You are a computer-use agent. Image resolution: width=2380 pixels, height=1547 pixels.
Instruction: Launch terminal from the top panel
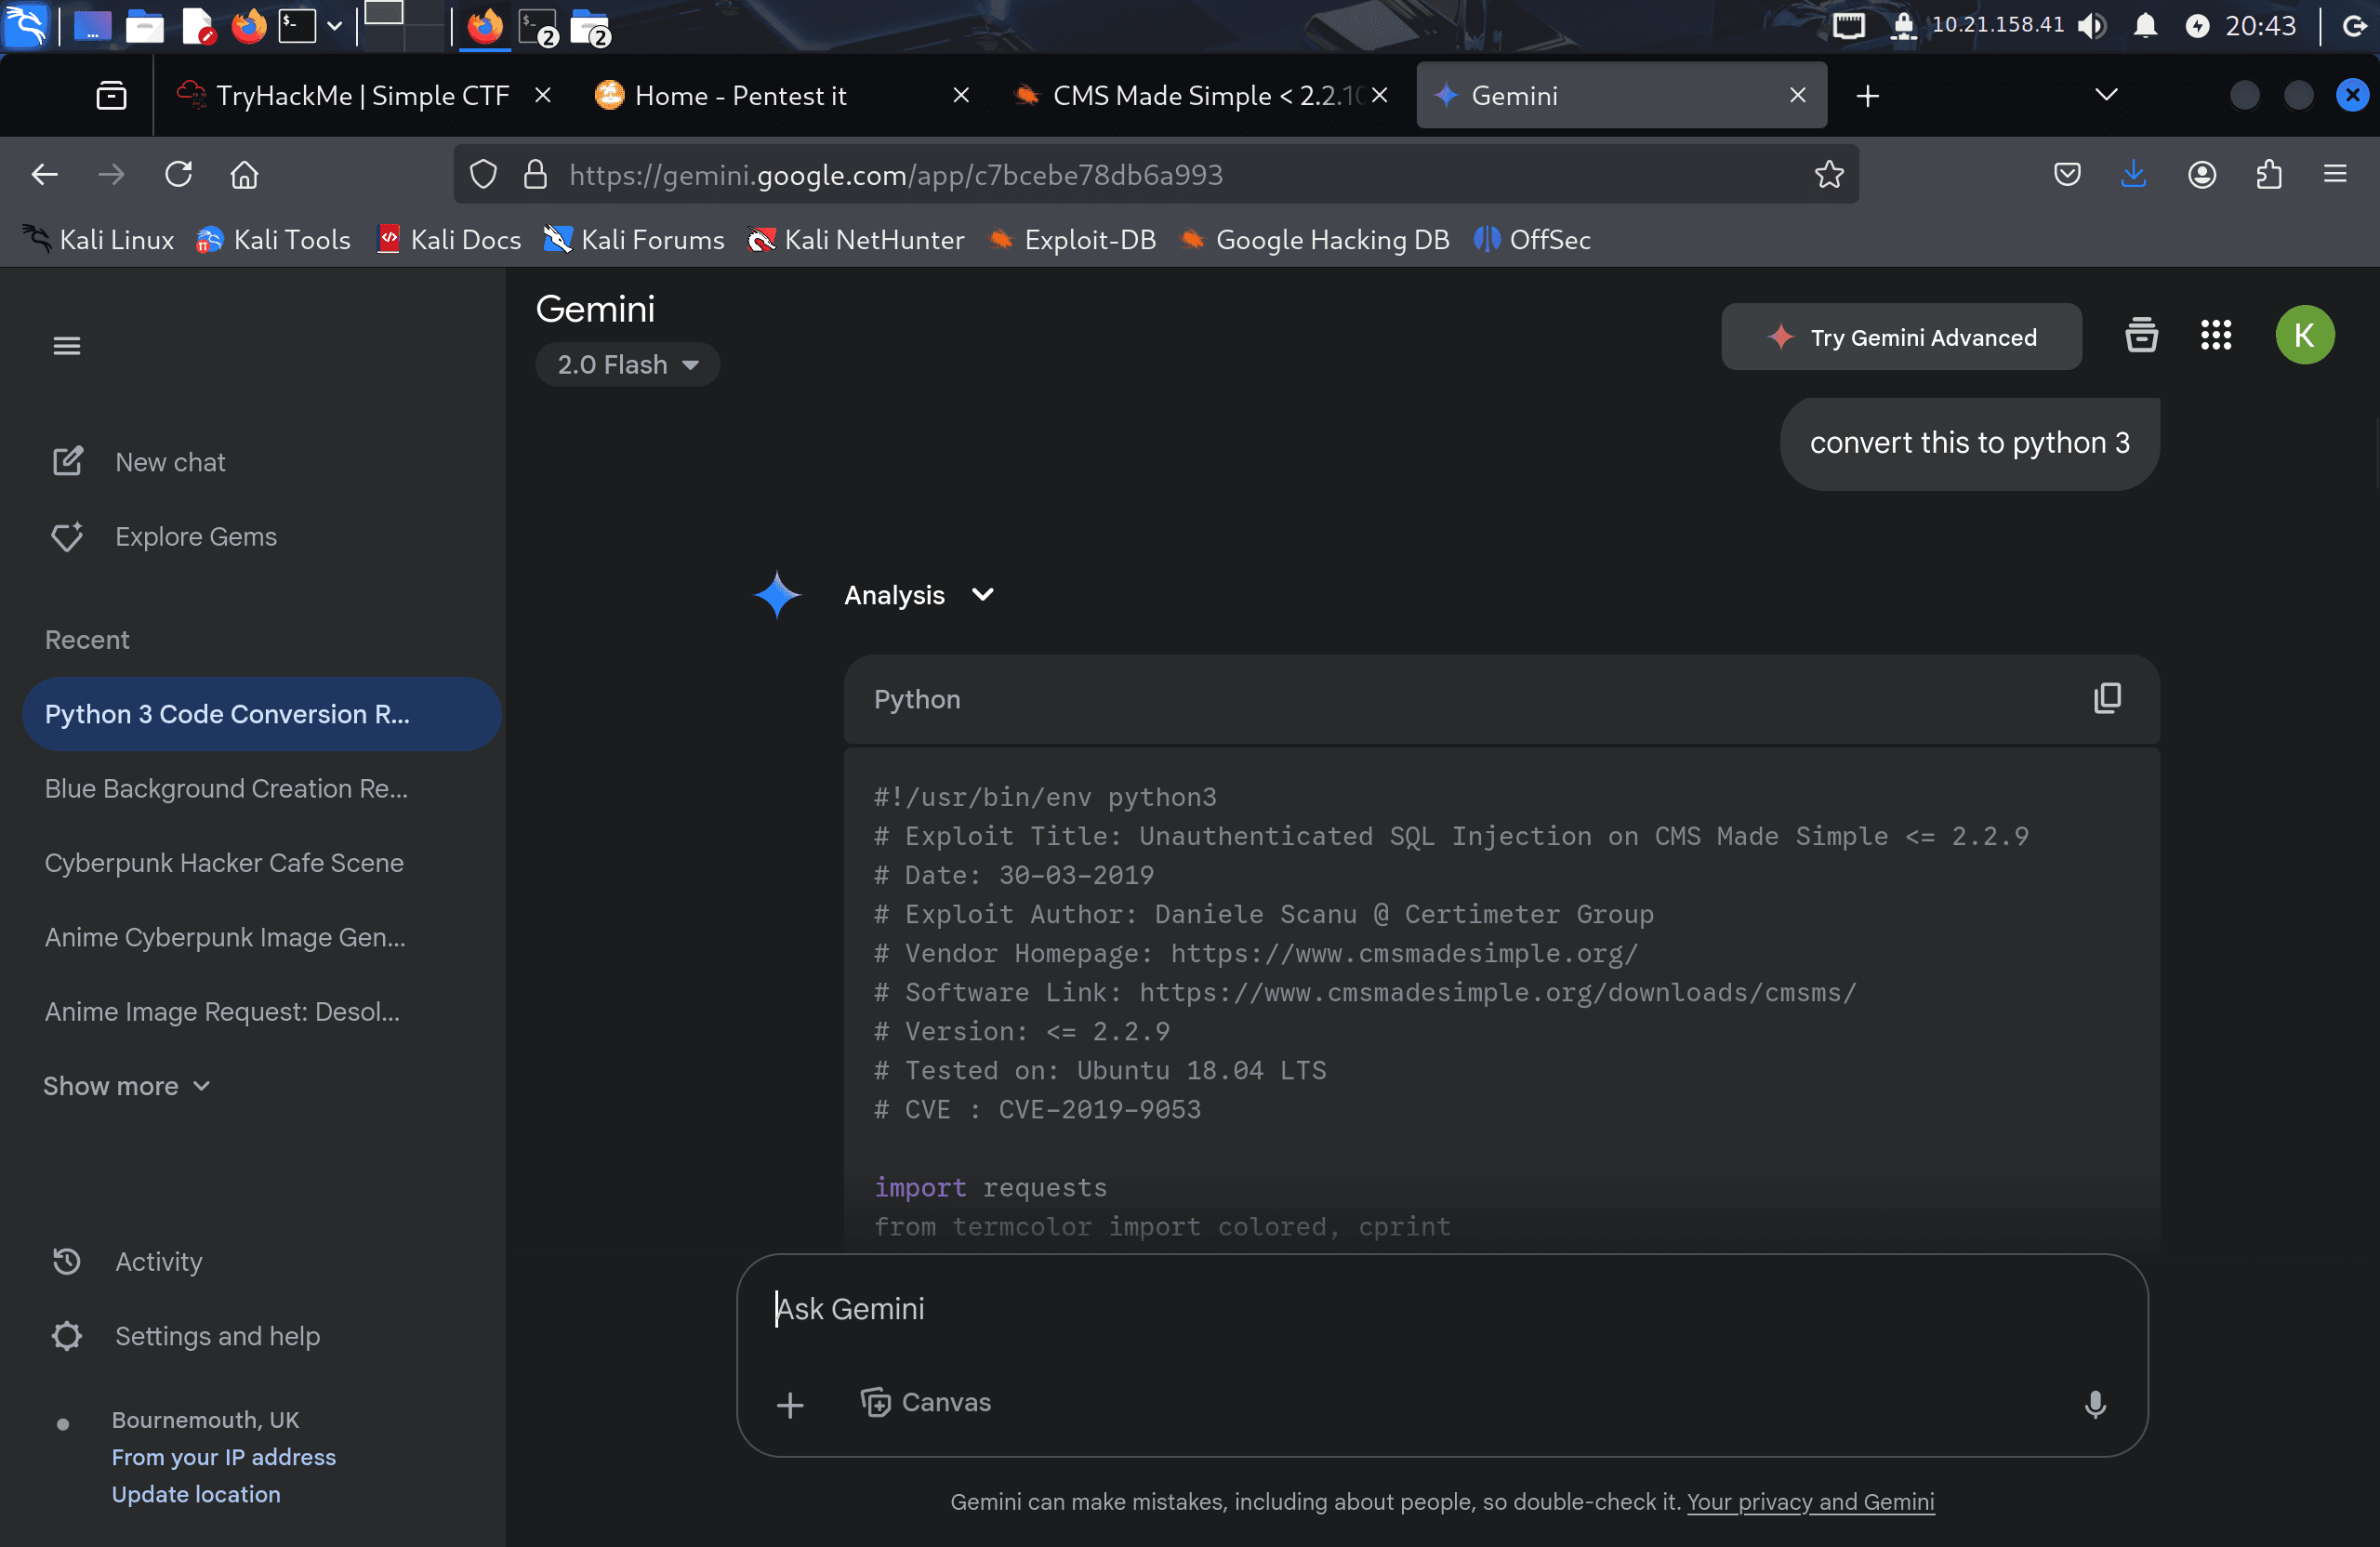click(297, 25)
